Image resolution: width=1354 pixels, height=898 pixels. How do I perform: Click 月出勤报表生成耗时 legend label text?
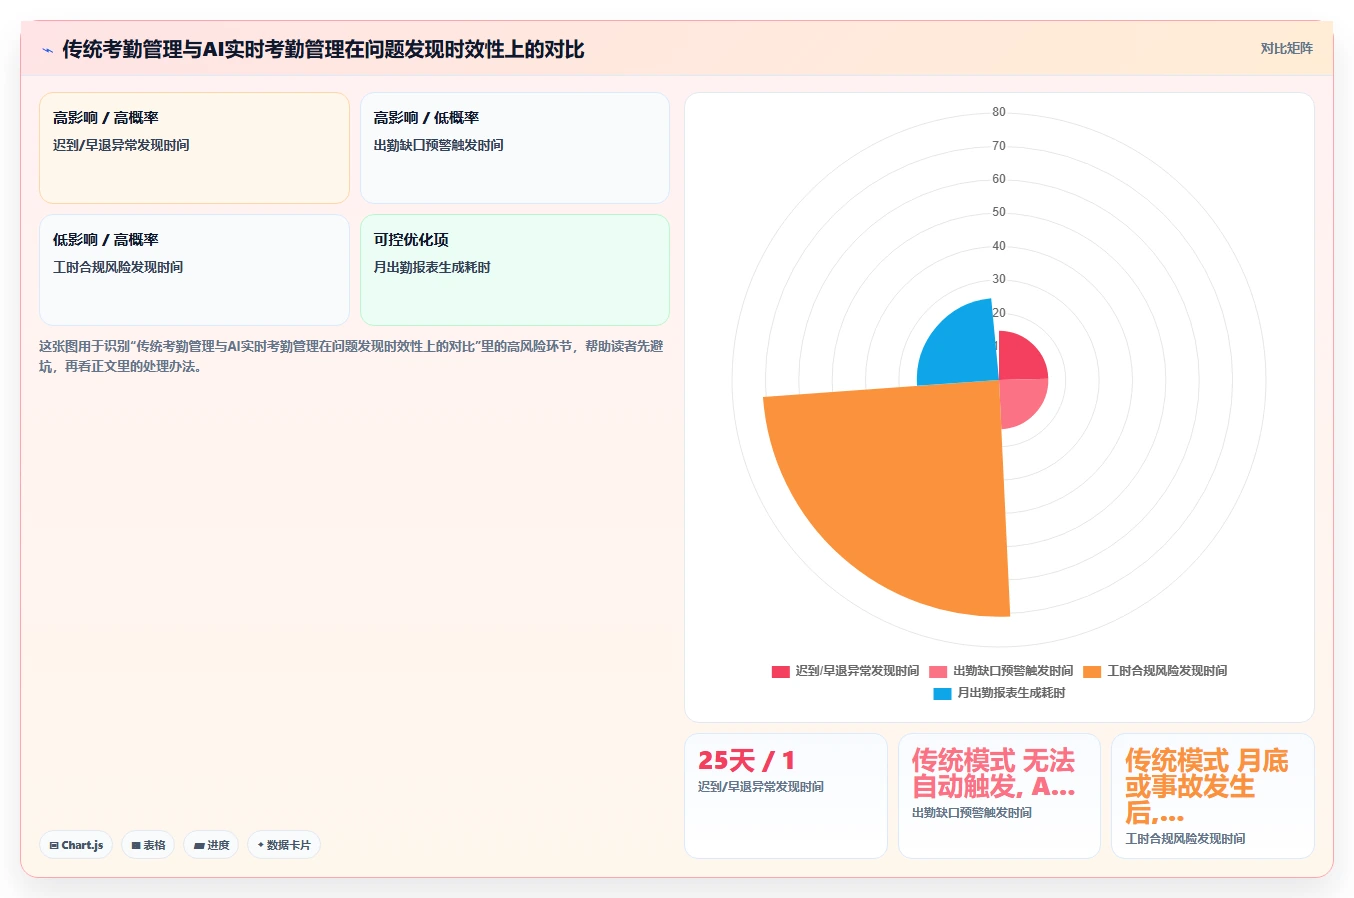[1011, 693]
